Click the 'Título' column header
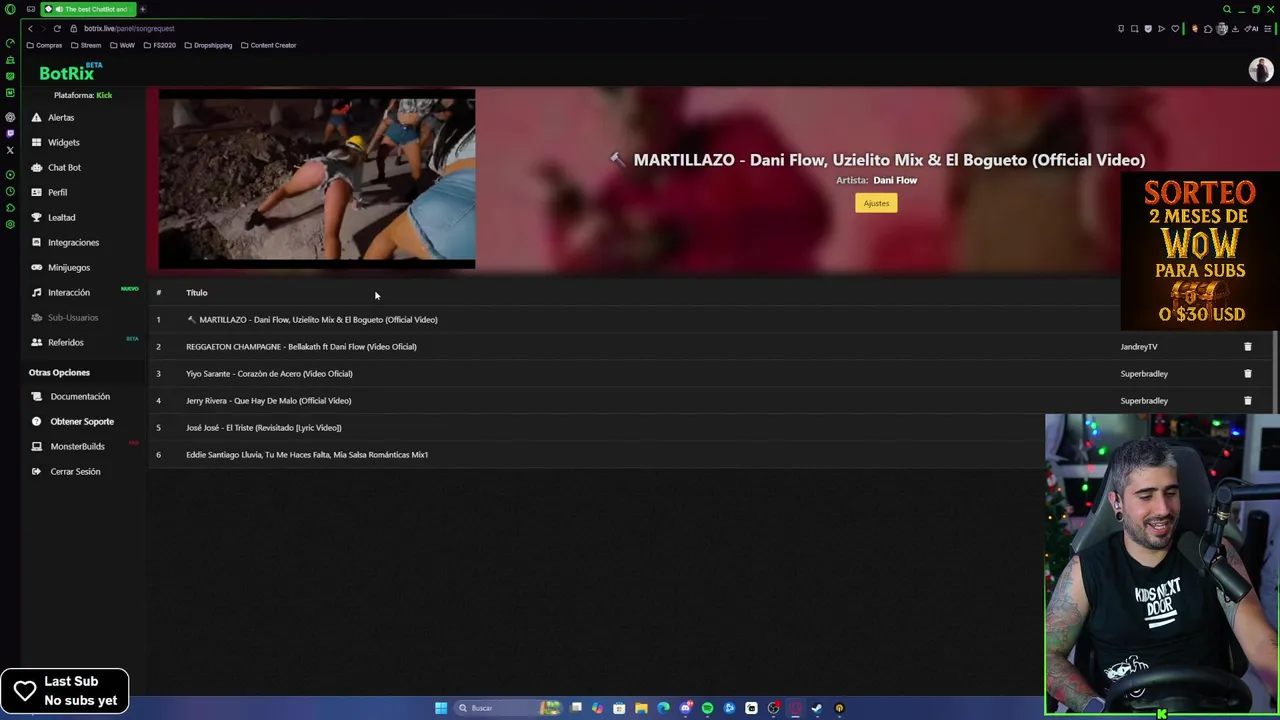This screenshot has width=1280, height=720. tap(197, 292)
